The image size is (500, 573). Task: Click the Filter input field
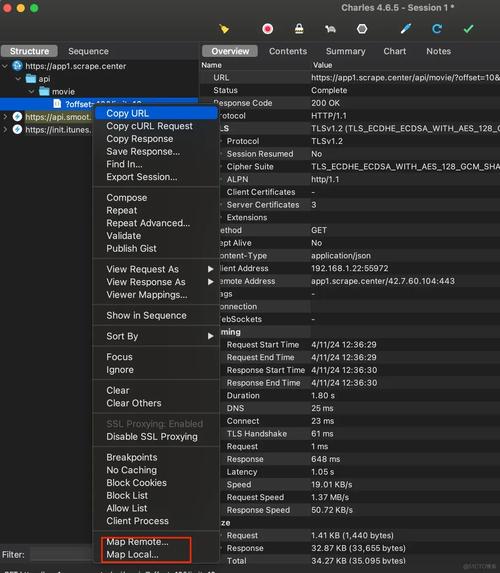61,554
